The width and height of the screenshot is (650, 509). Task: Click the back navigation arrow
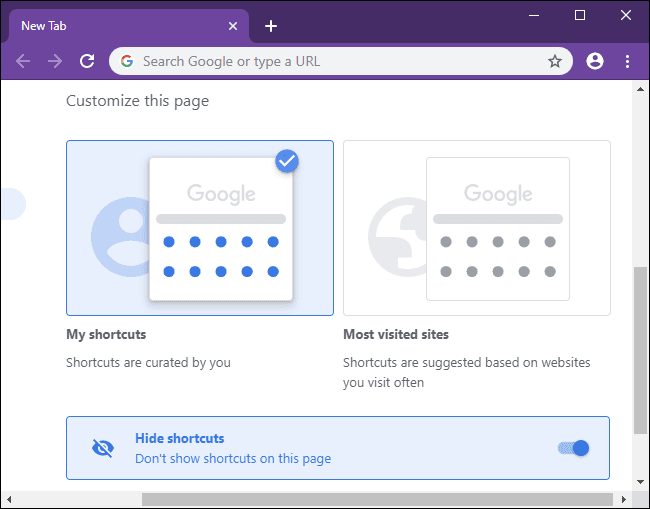tap(23, 61)
